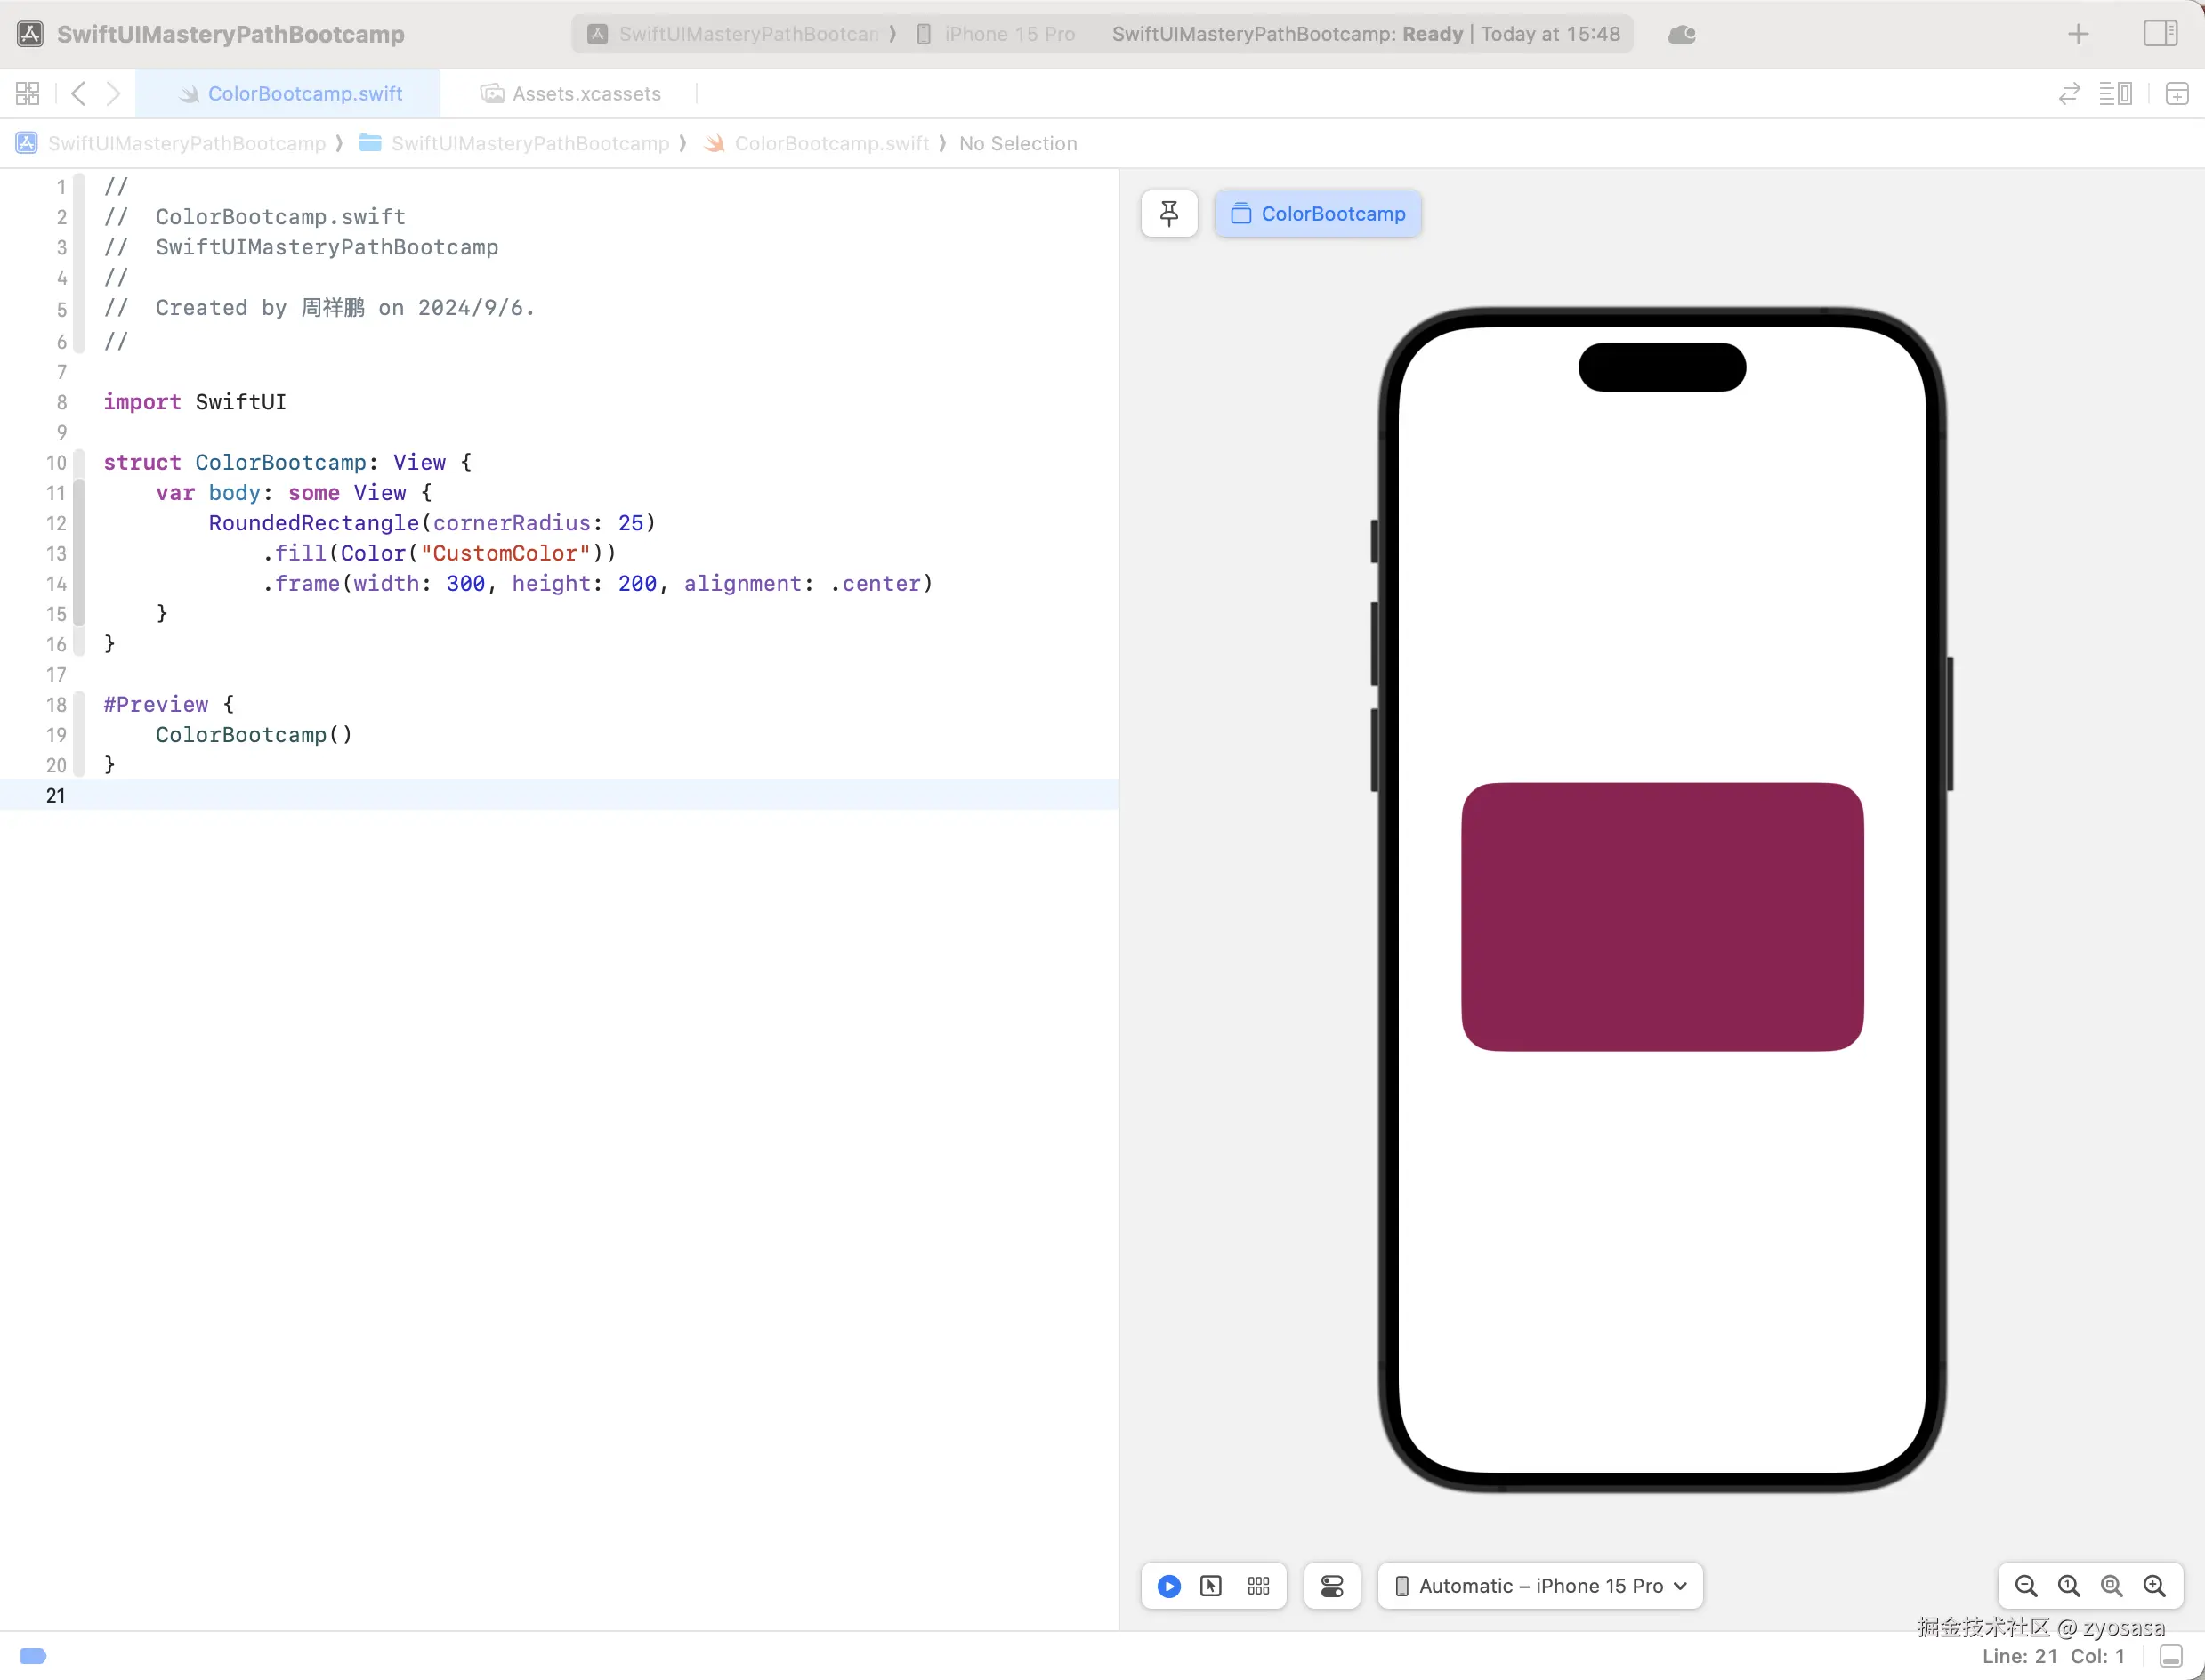
Task: Open preview Variants grid
Action: [x=1258, y=1586]
